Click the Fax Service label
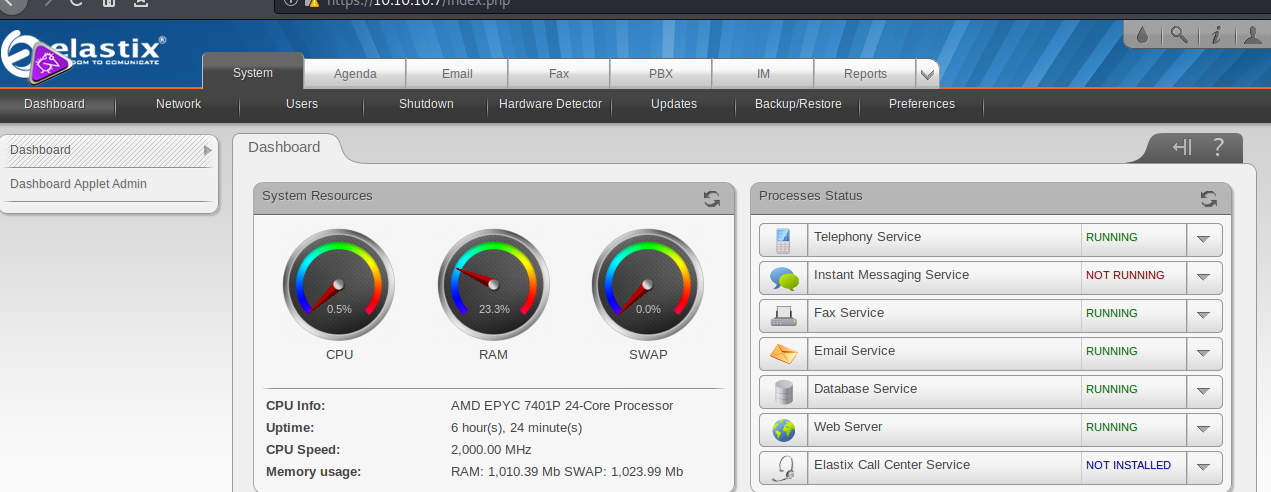 [849, 313]
